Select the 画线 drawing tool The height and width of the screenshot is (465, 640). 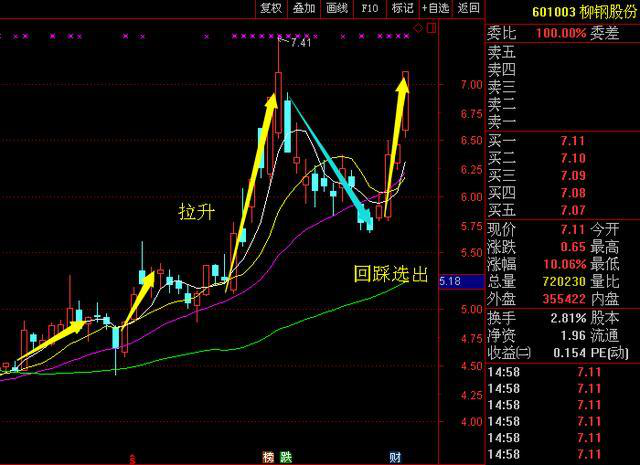(x=337, y=9)
